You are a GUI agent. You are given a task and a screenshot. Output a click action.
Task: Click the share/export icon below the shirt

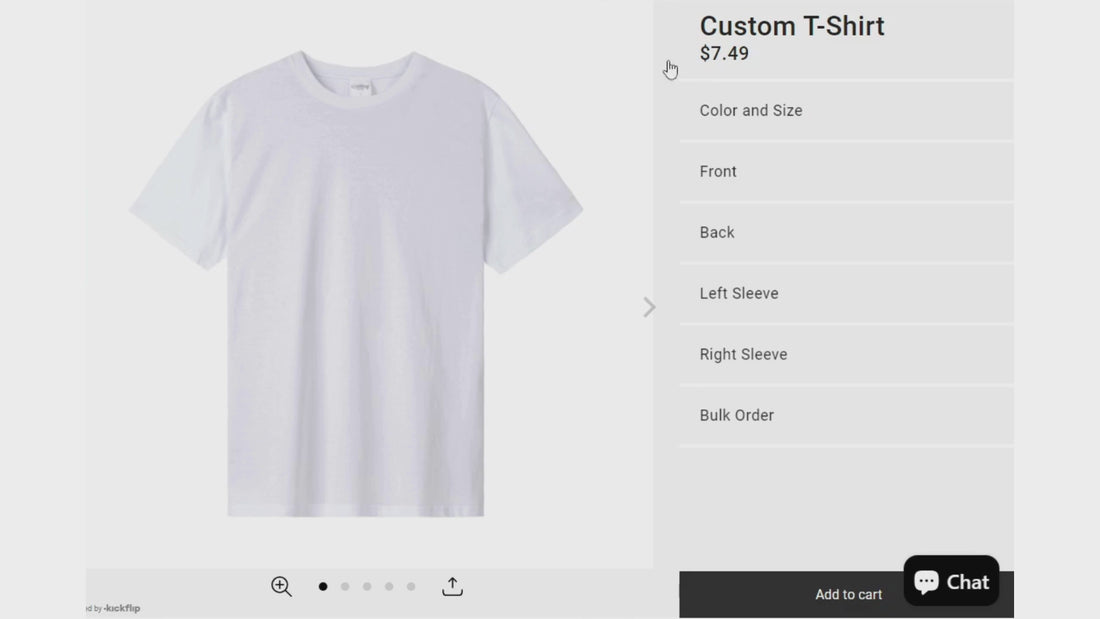[x=452, y=587]
